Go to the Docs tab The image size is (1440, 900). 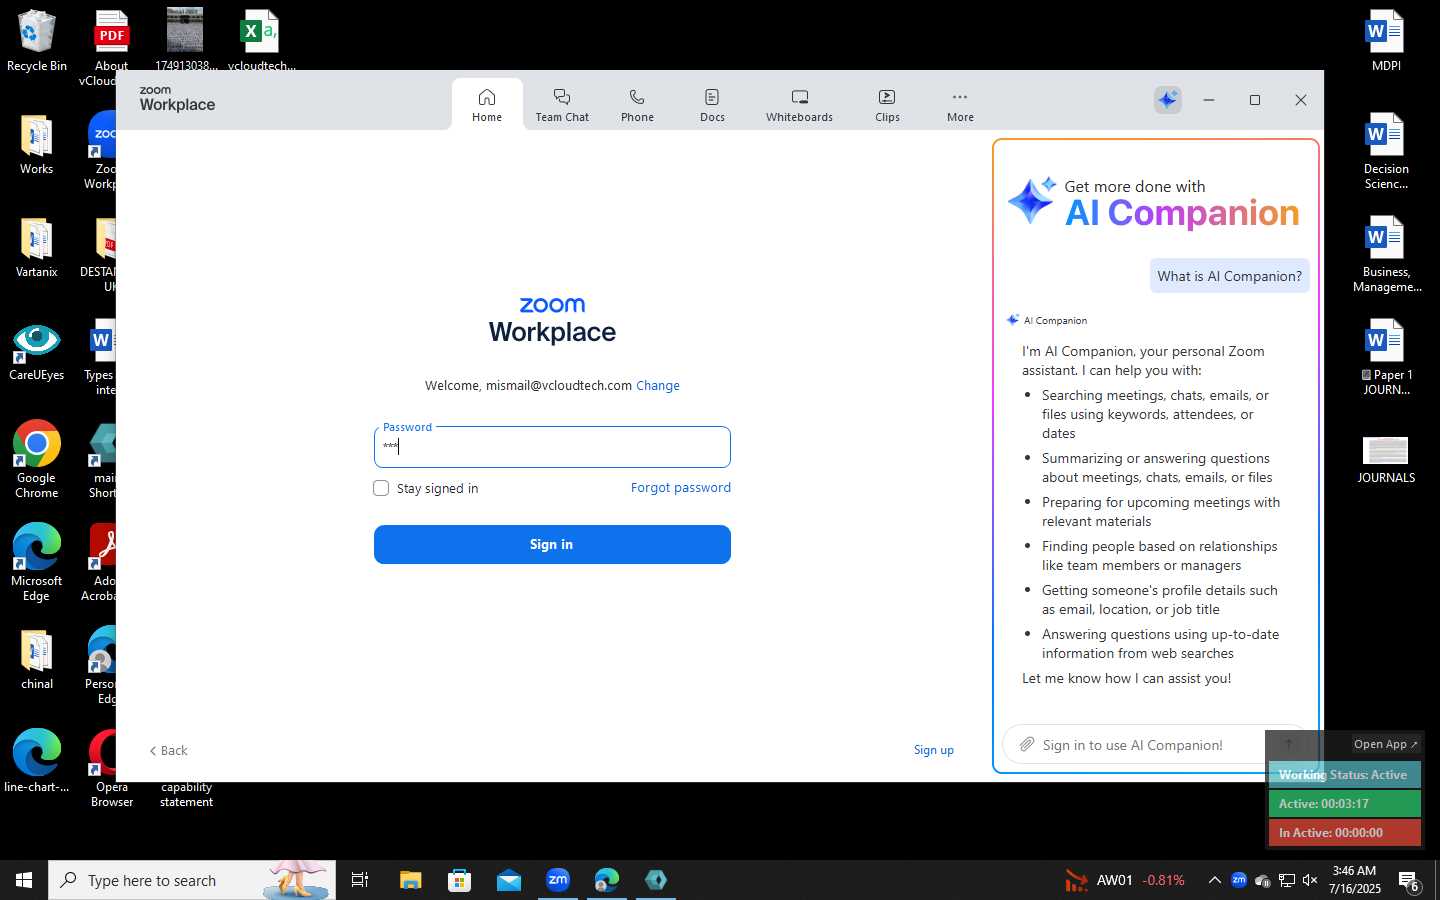pos(712,105)
